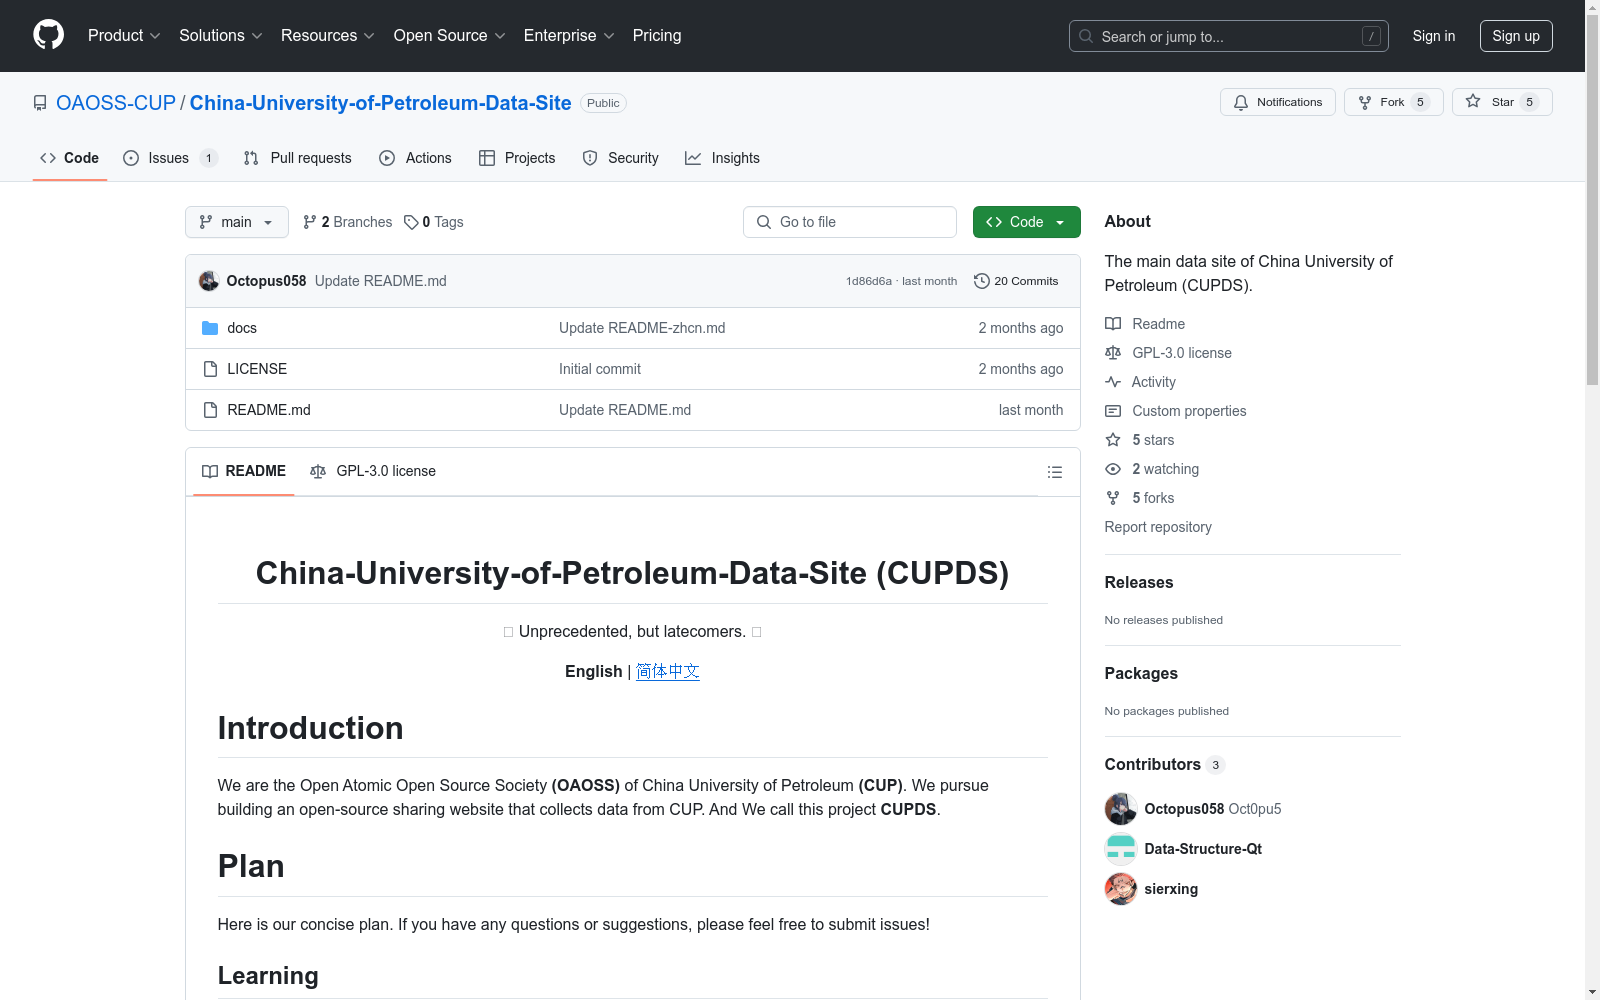Image resolution: width=1600 pixels, height=1000 pixels.
Task: Switch to the Projects tab
Action: 517,158
